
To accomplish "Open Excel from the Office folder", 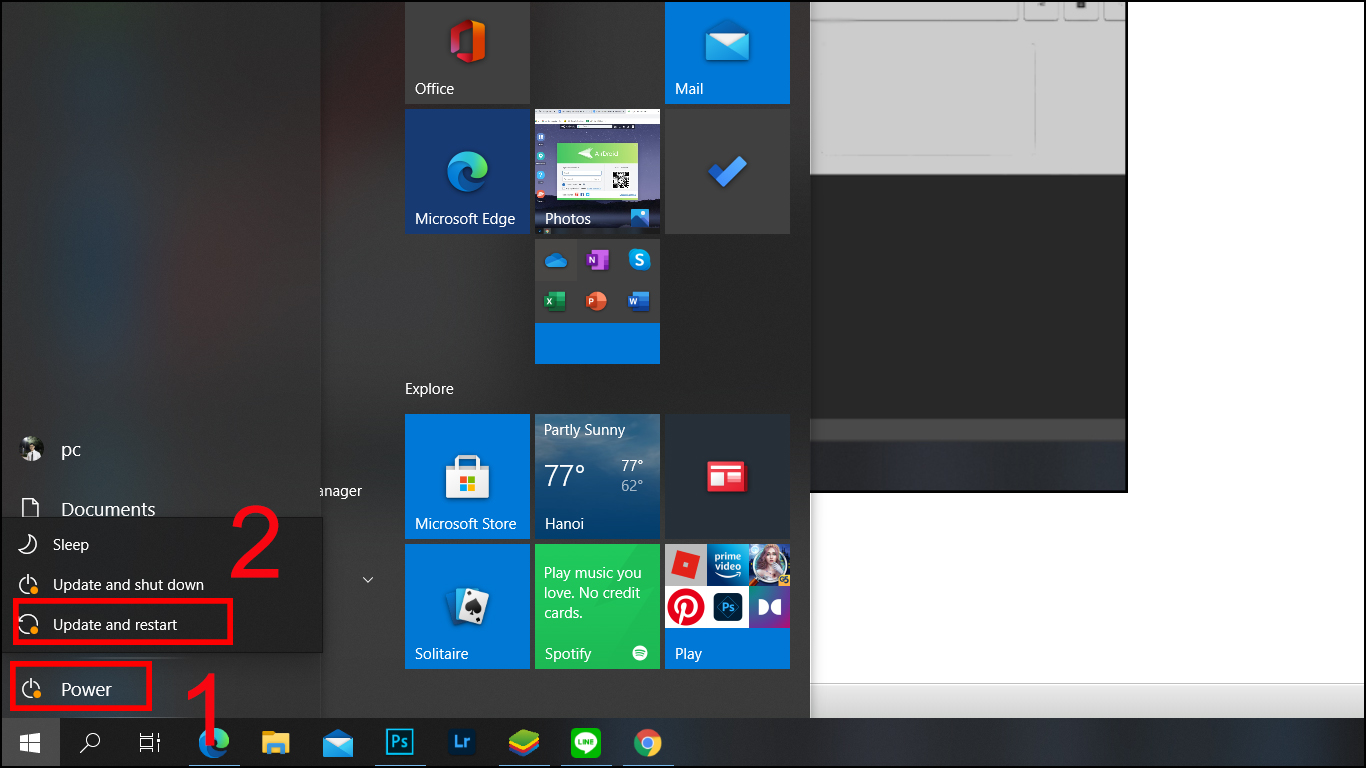I will click(x=554, y=300).
